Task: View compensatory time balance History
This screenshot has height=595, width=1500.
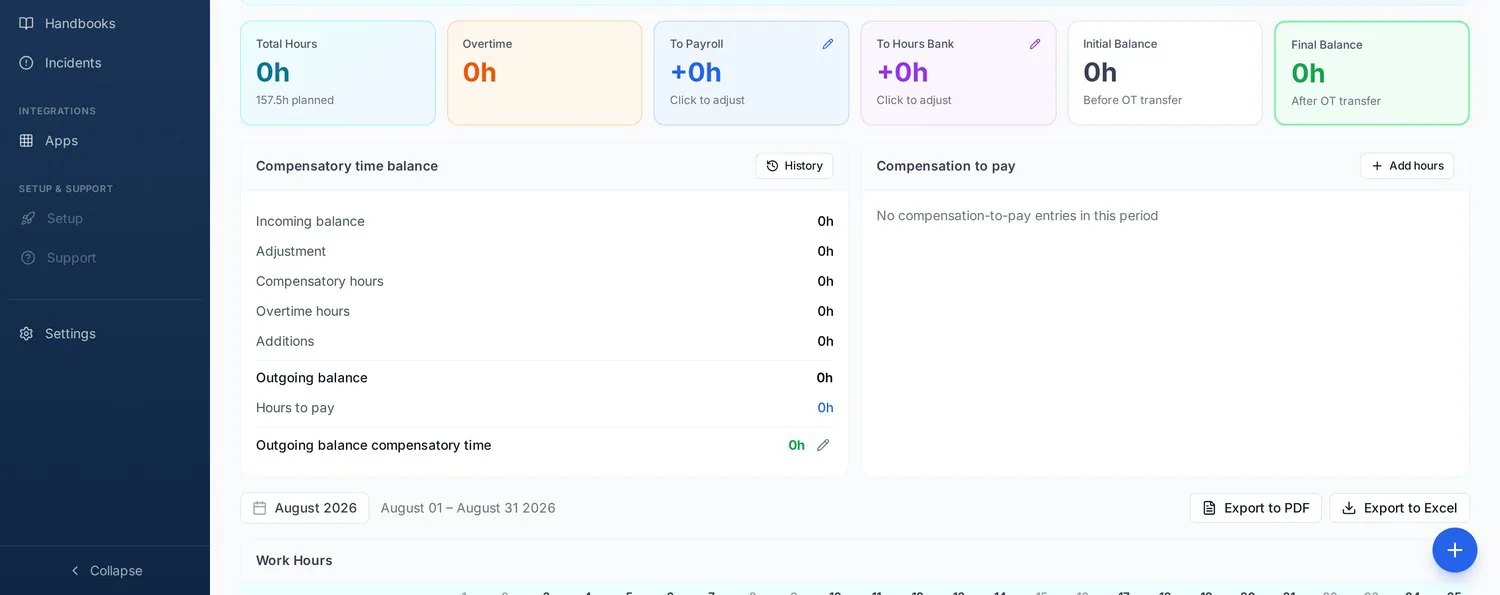Action: coord(794,166)
